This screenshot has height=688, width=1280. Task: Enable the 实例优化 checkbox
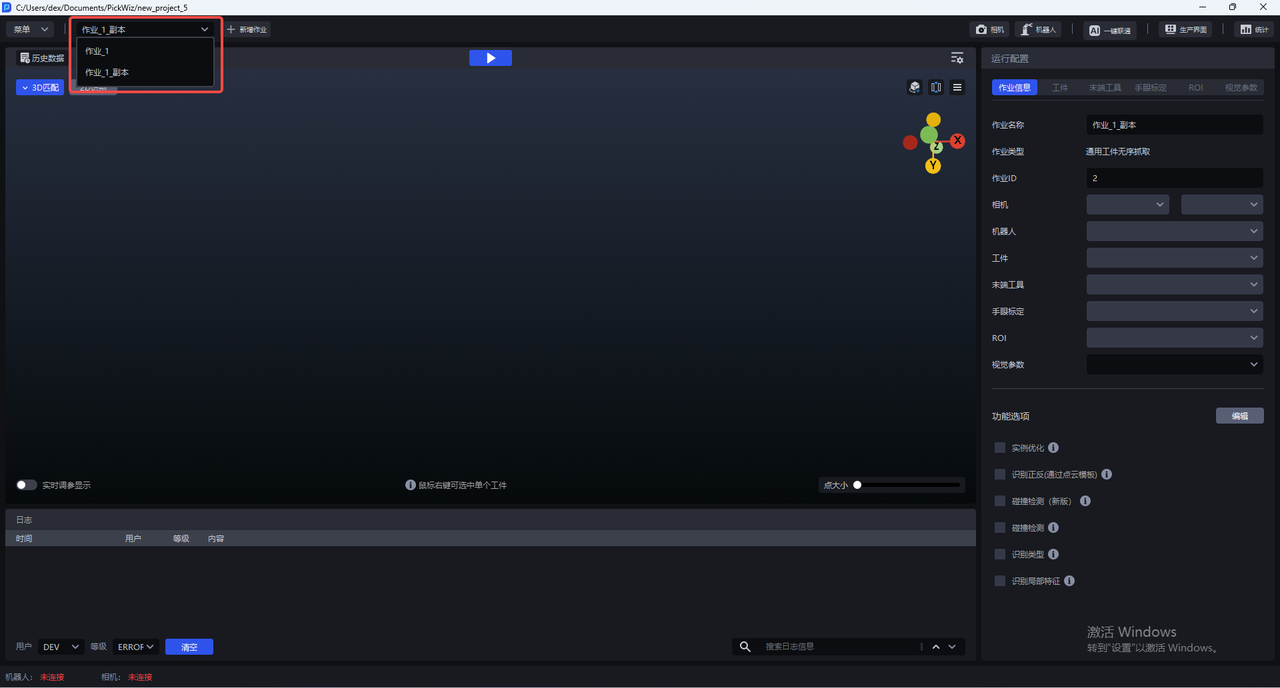pyautogui.click(x=1000, y=448)
